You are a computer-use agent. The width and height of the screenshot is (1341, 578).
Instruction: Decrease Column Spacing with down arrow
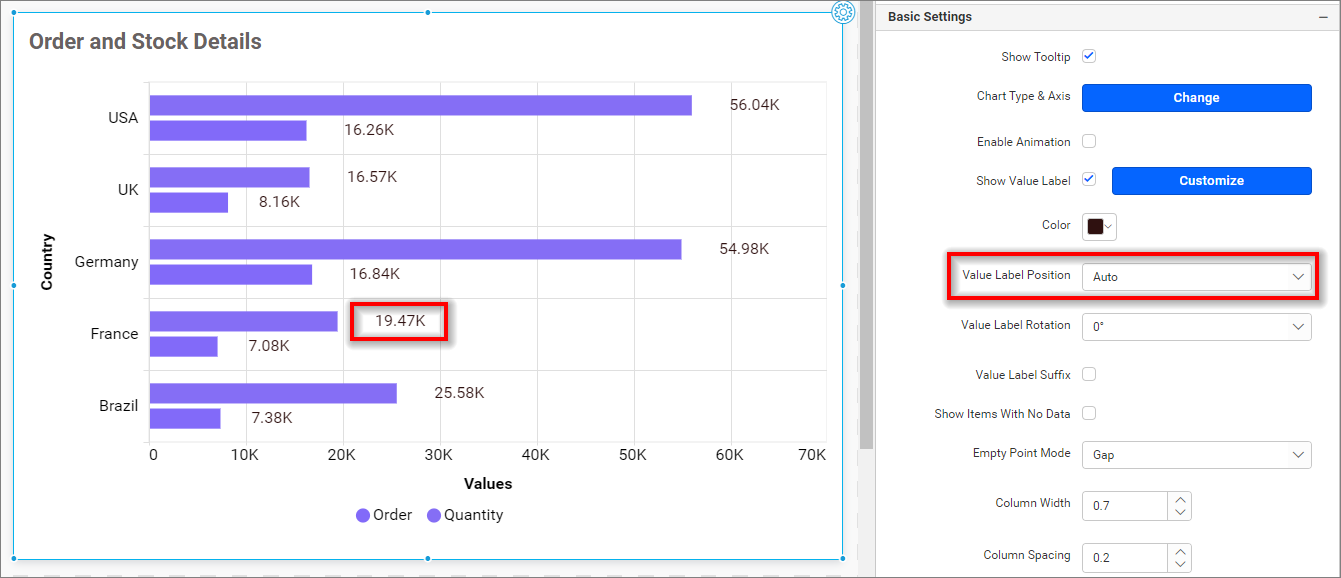(1180, 564)
